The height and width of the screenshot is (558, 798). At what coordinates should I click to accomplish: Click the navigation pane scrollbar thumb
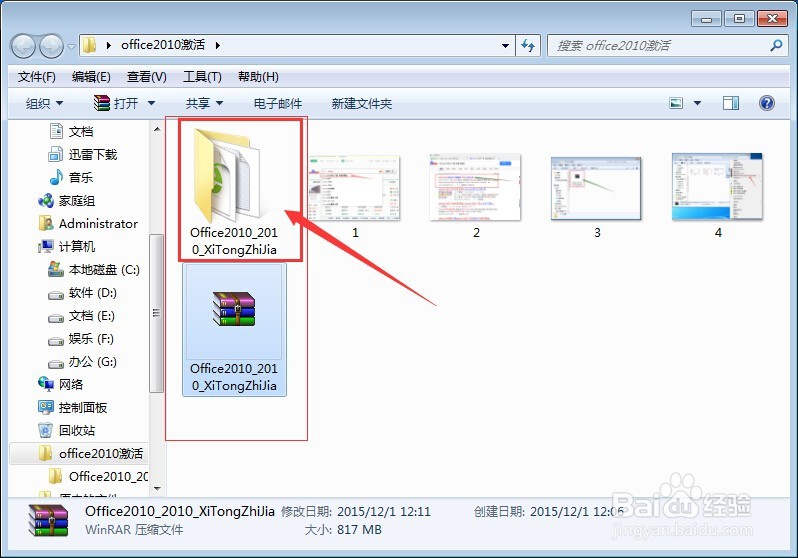(157, 313)
